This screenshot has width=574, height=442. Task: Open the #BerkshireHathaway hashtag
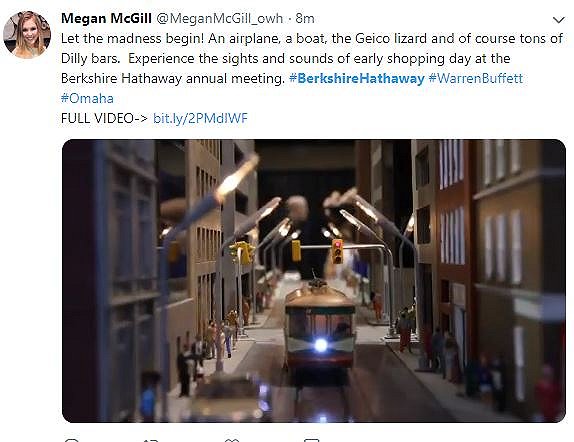pos(357,78)
